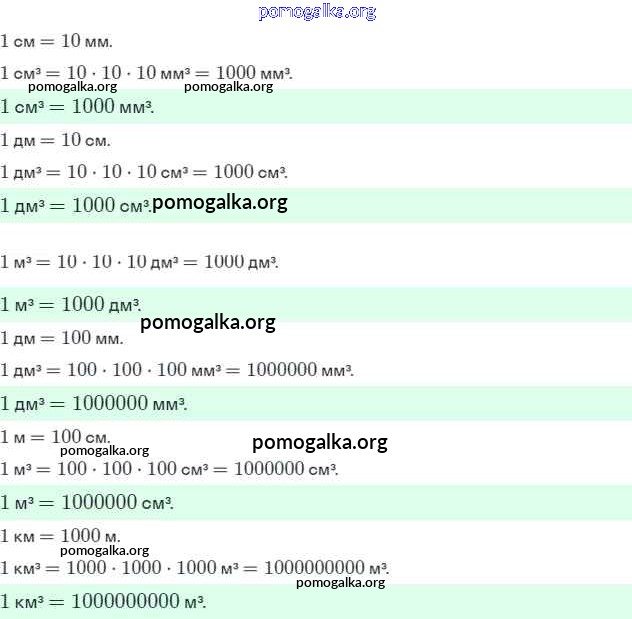Click the line "1 дм = 10 см"
This screenshot has width=632, height=619.
[x=56, y=140]
